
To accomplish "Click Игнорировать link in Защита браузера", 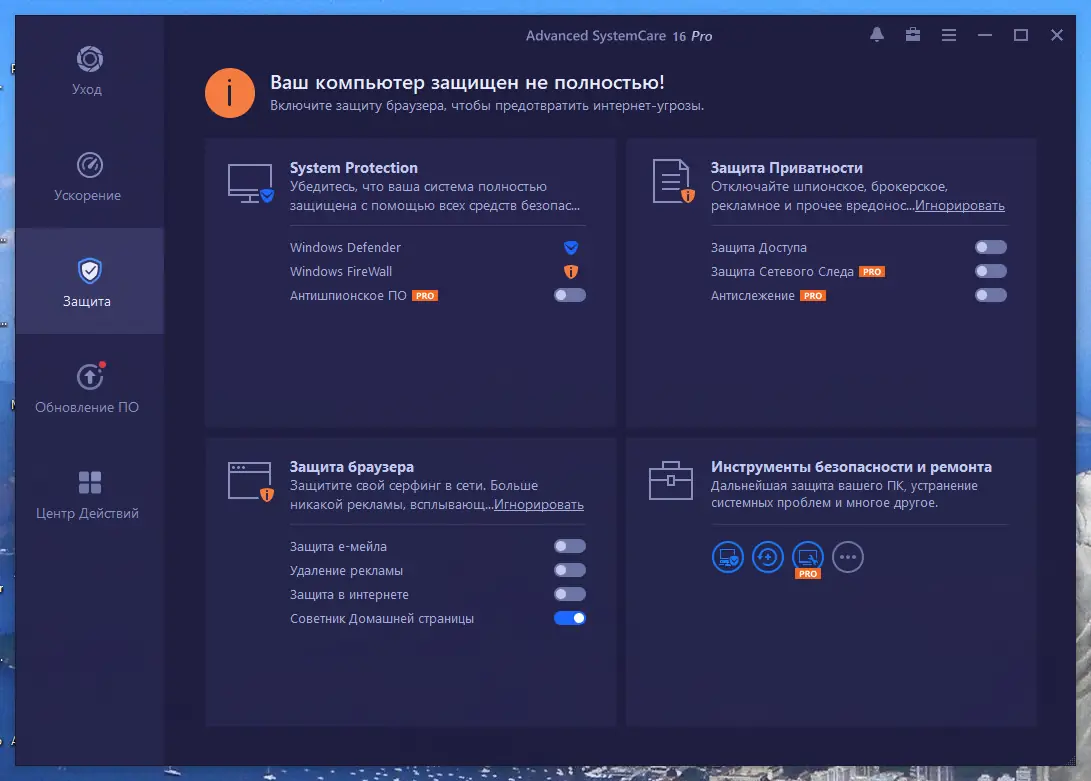I will point(539,505).
